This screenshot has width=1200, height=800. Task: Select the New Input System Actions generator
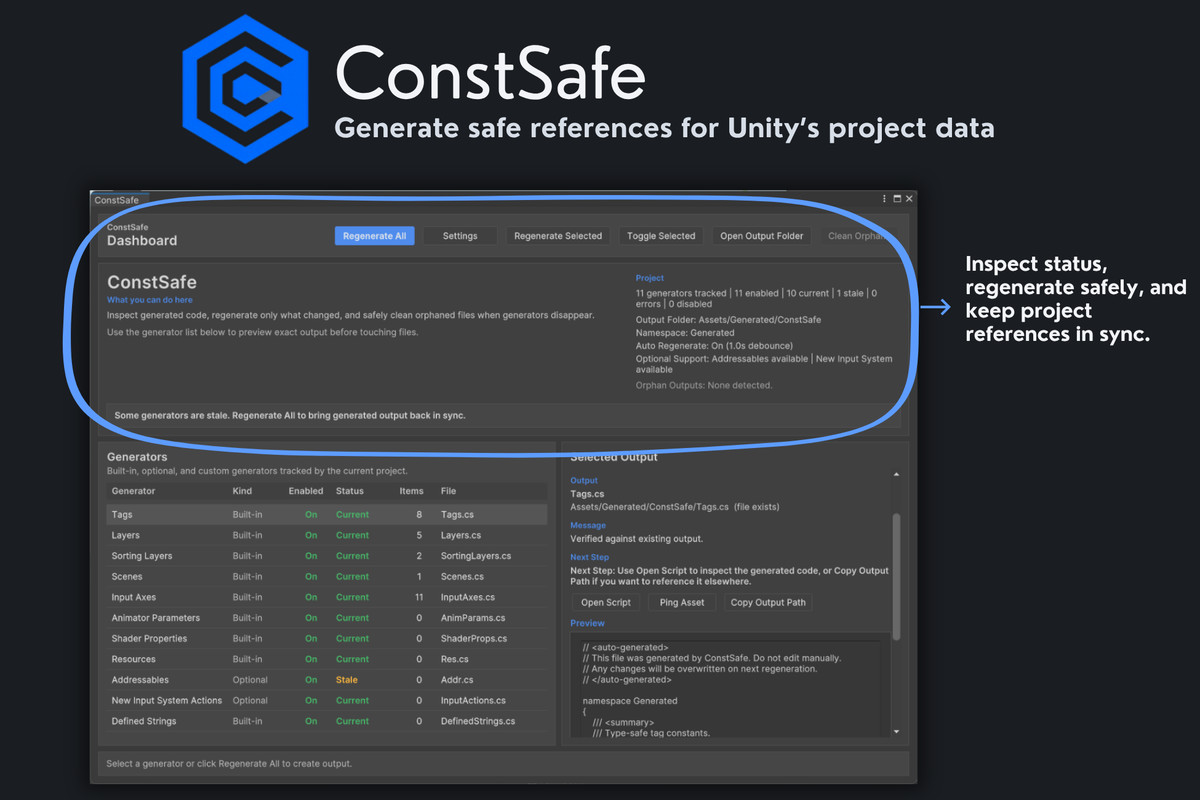coord(327,701)
